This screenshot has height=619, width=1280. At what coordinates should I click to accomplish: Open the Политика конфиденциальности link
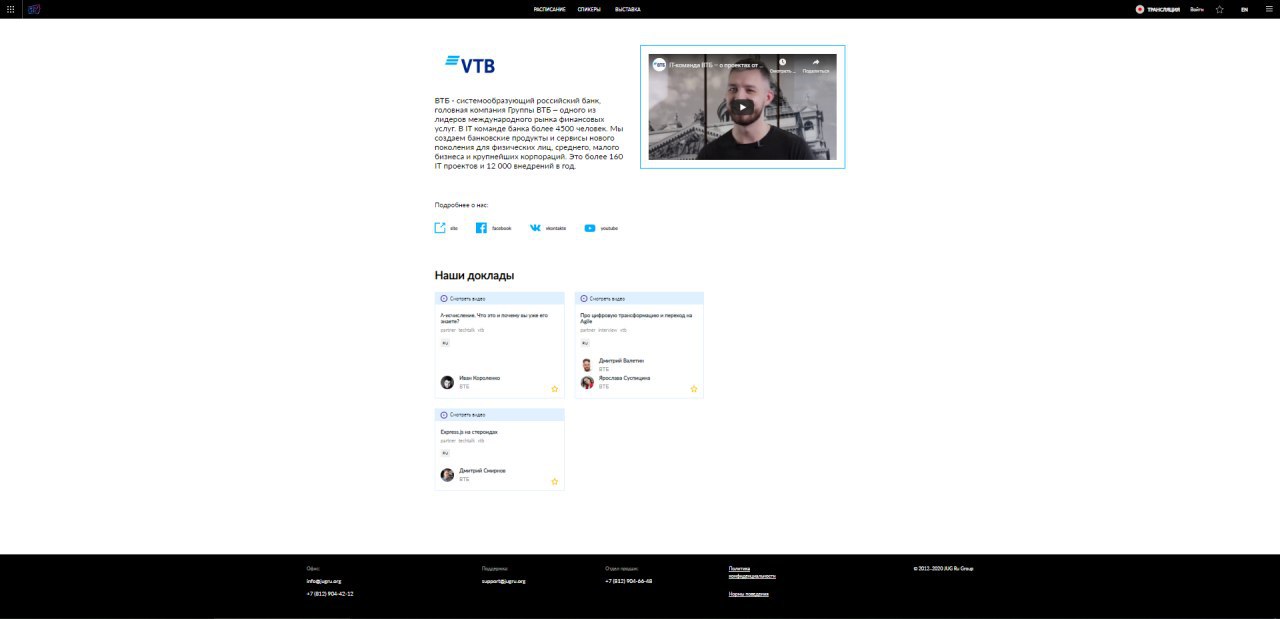click(x=752, y=572)
